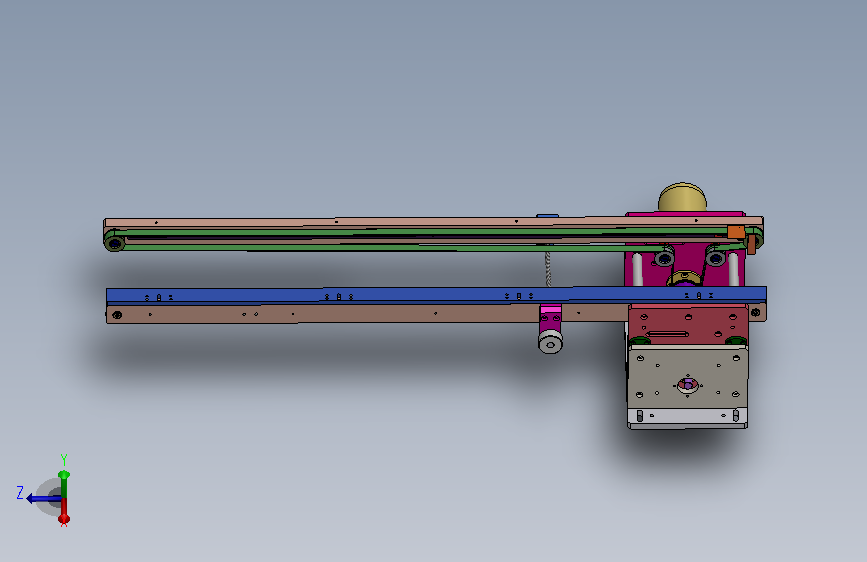Select the gray motor mounting plate
867x562 pixels.
[x=688, y=378]
